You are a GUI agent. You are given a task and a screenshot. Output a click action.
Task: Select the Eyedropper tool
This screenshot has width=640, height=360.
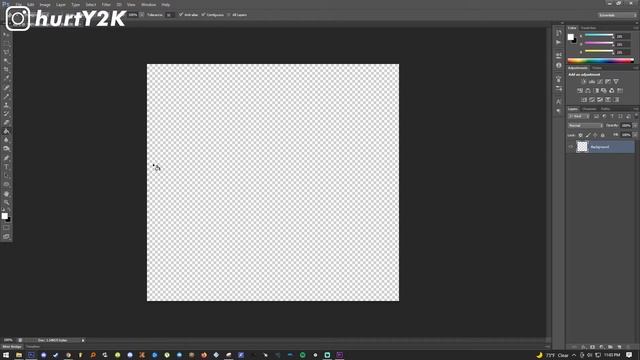6,78
